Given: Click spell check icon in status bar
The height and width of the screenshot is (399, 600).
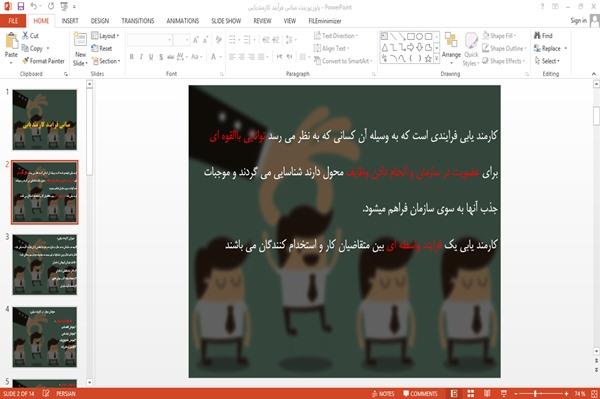Looking at the screenshot, I should [46, 394].
